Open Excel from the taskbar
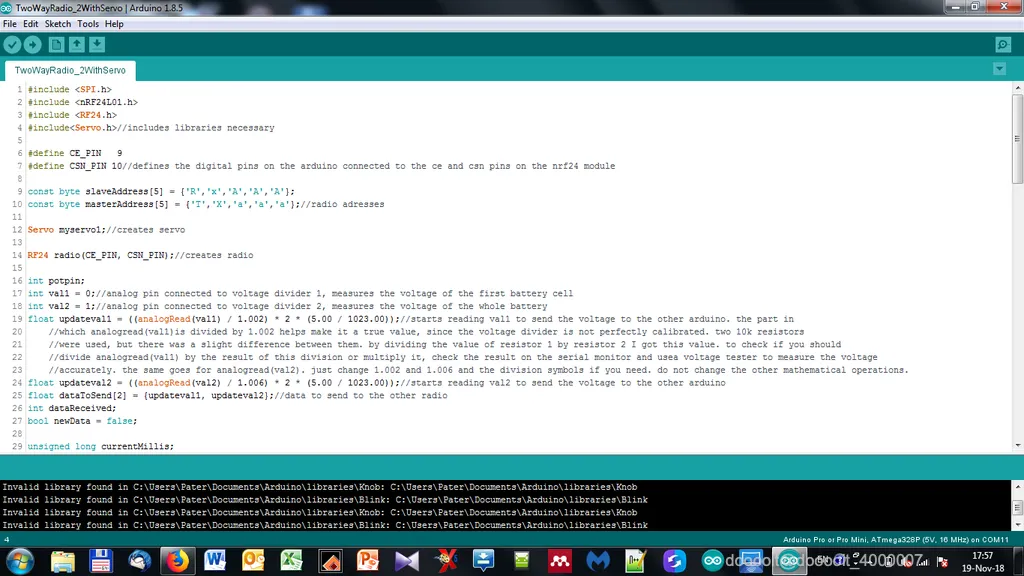1024x576 pixels. click(291, 561)
